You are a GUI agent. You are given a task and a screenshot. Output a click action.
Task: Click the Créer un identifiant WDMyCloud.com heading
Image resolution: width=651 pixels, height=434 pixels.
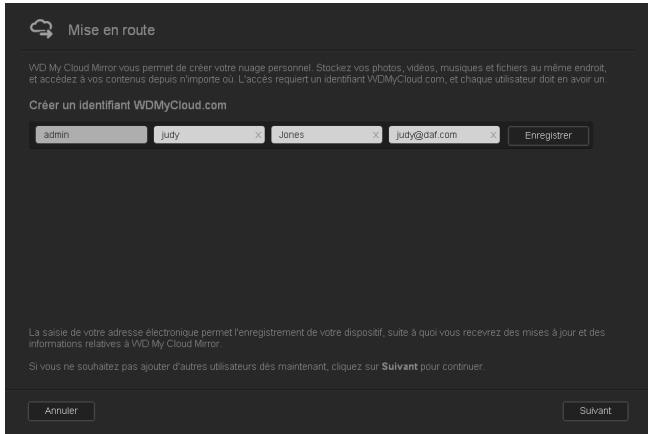(128, 105)
